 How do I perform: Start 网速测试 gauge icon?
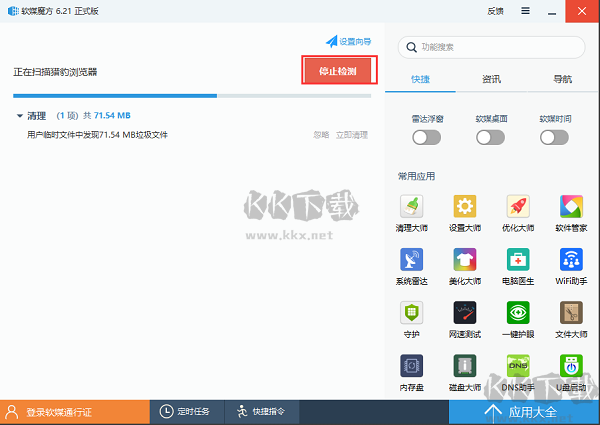pos(465,313)
